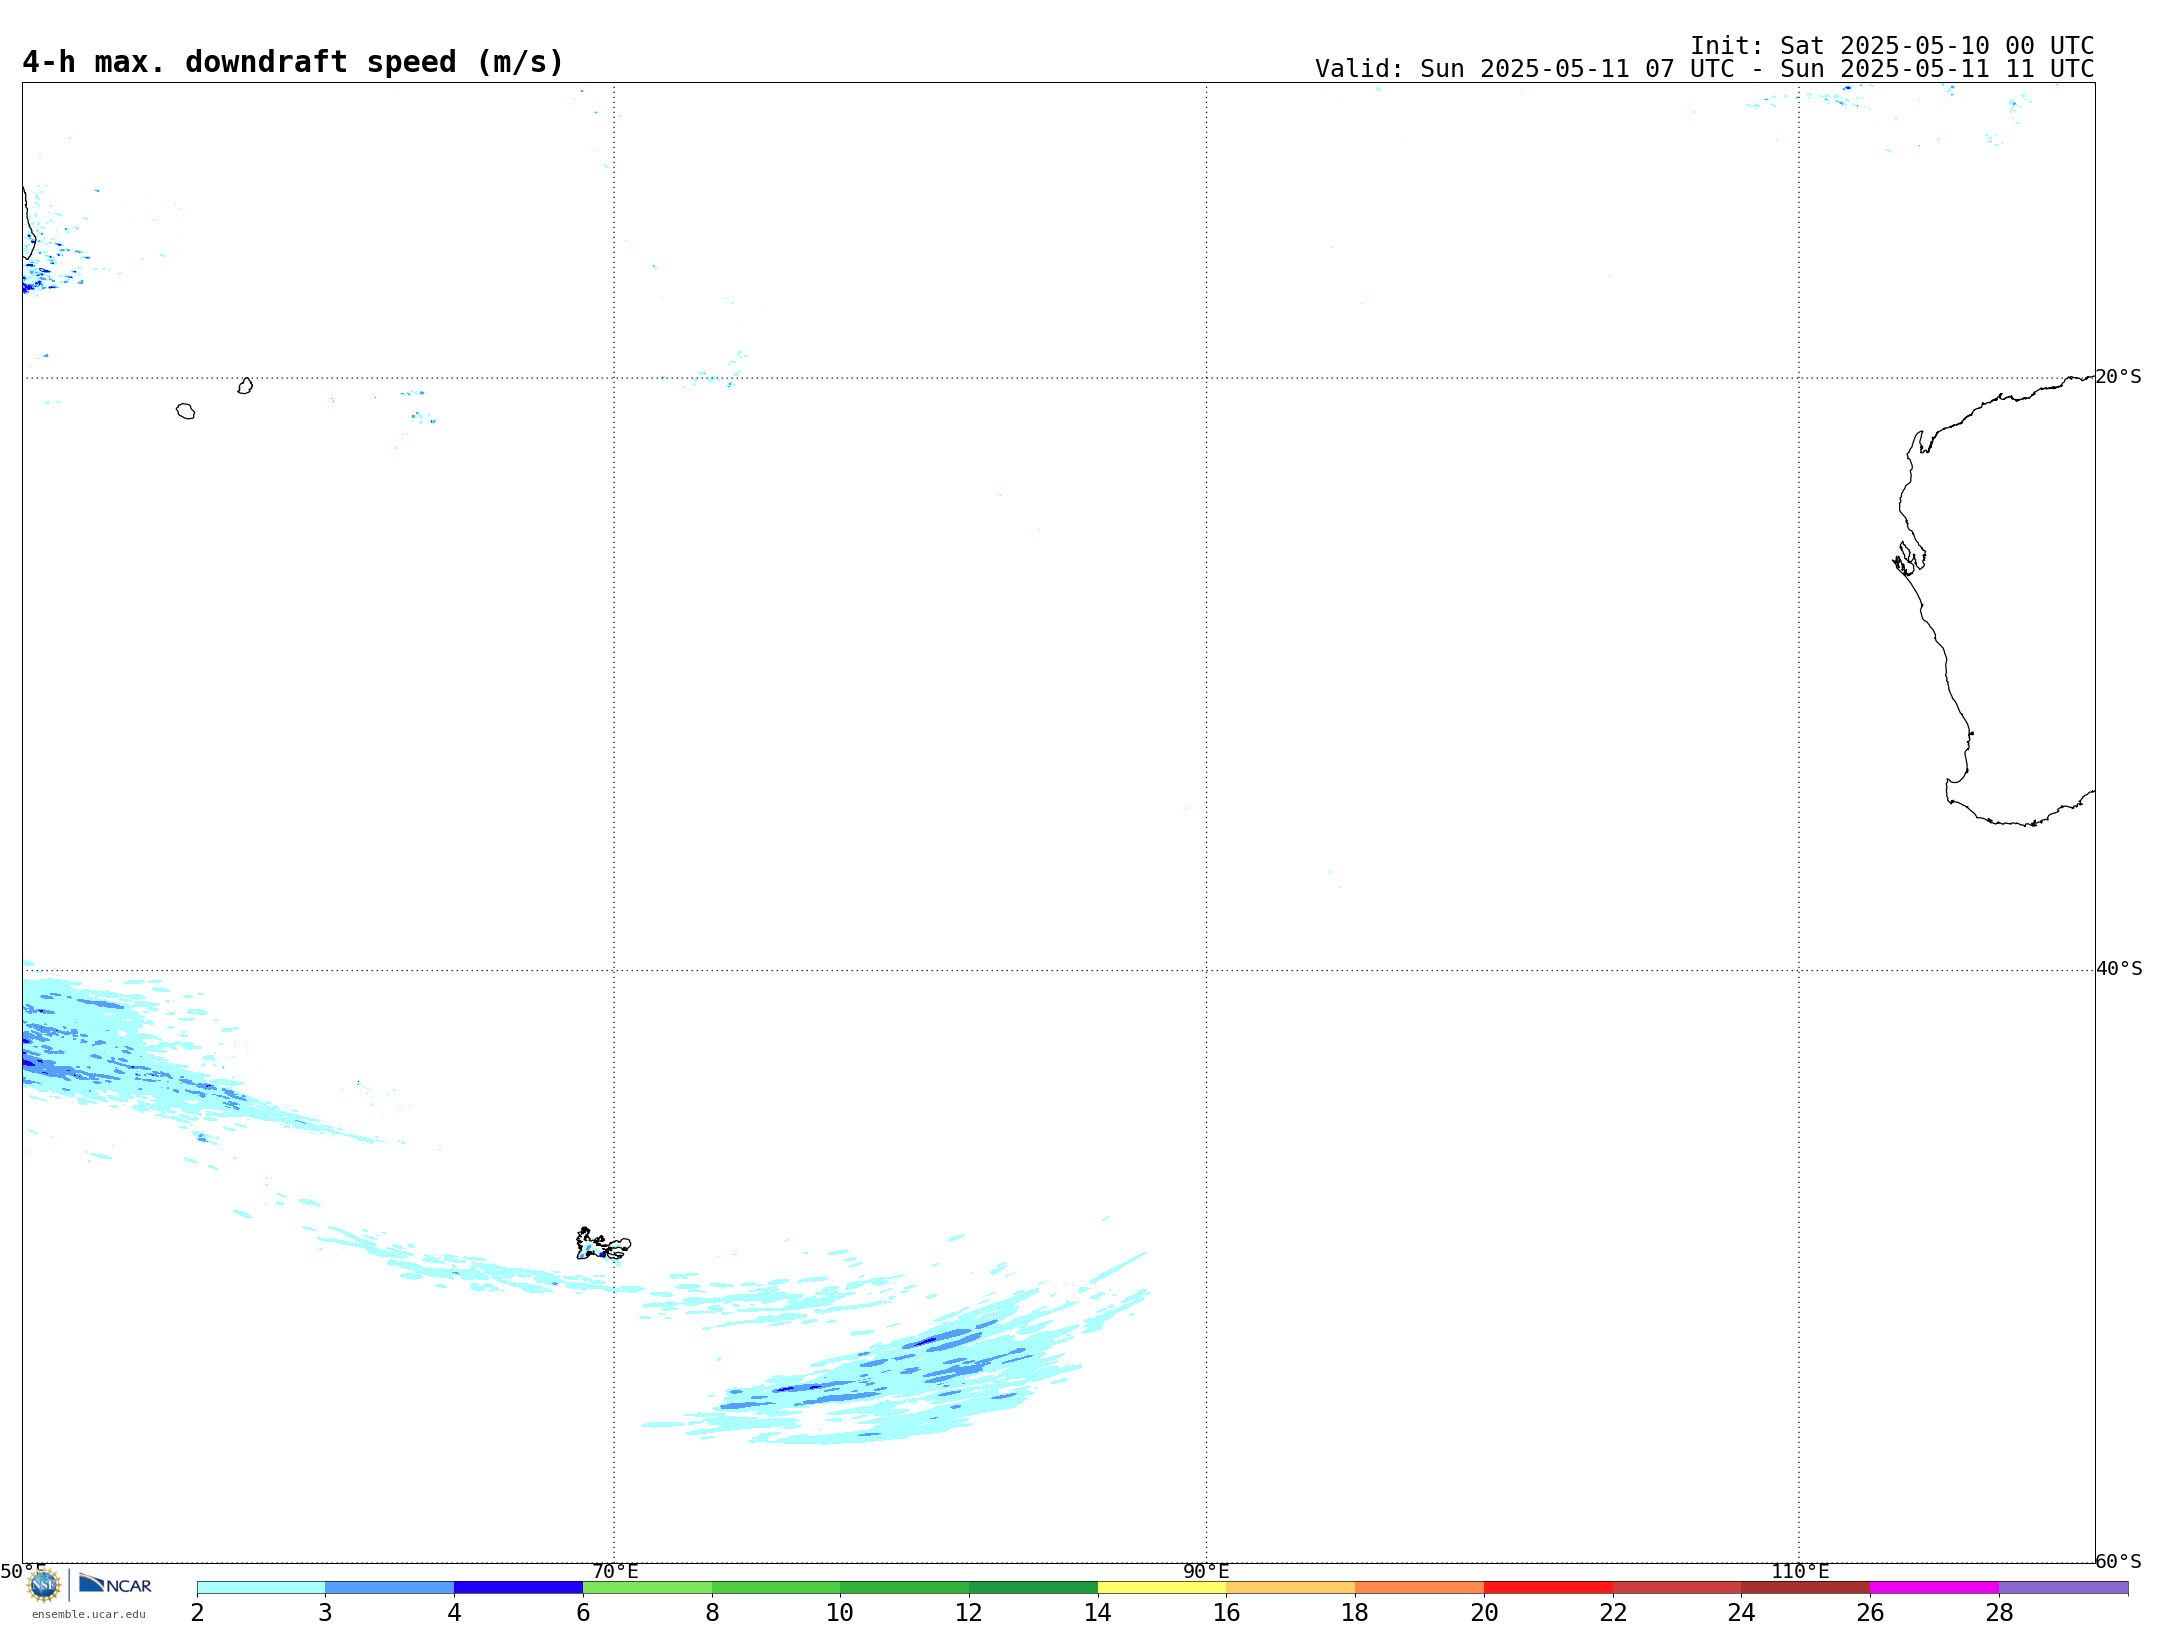
Task: Click the plot title '4-h max. downdraft speed (m/s)'
Action: click(x=293, y=62)
